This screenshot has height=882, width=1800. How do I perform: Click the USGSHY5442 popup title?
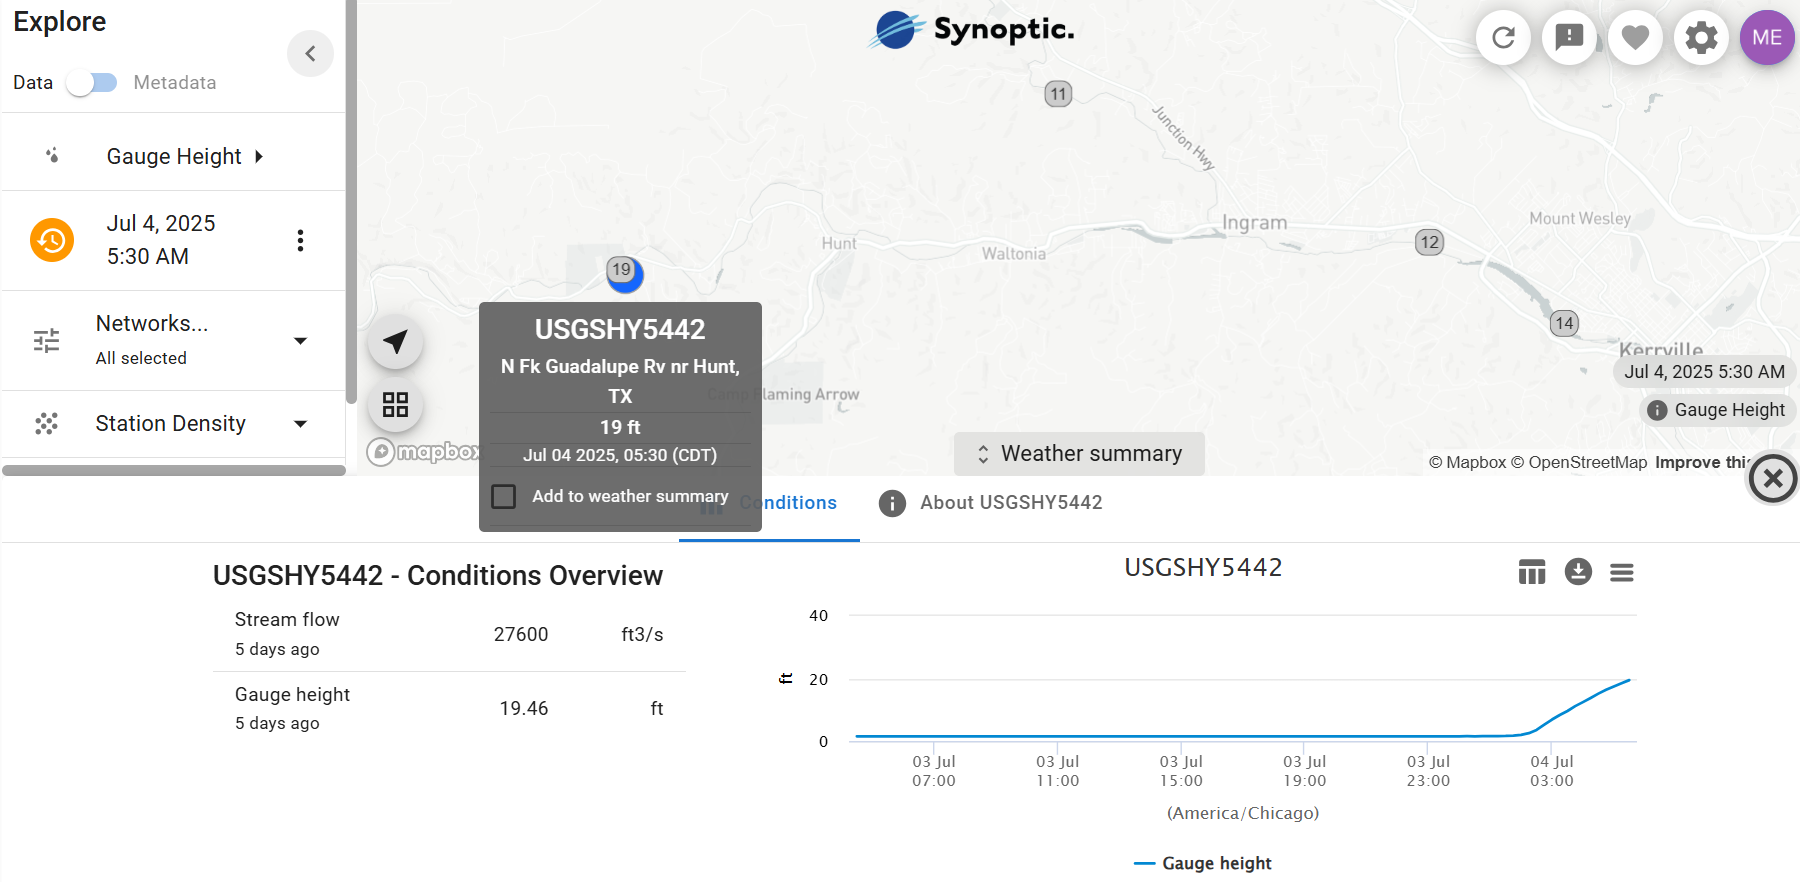click(x=620, y=329)
